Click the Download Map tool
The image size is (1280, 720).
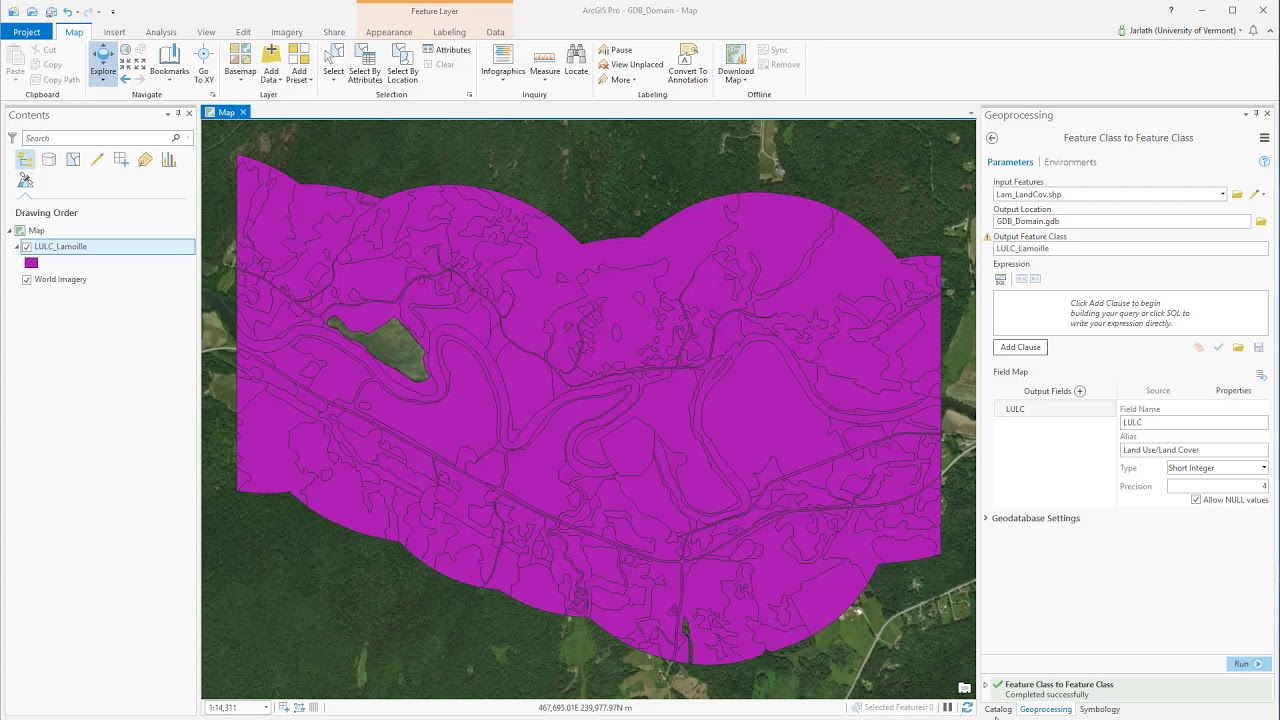click(x=736, y=63)
